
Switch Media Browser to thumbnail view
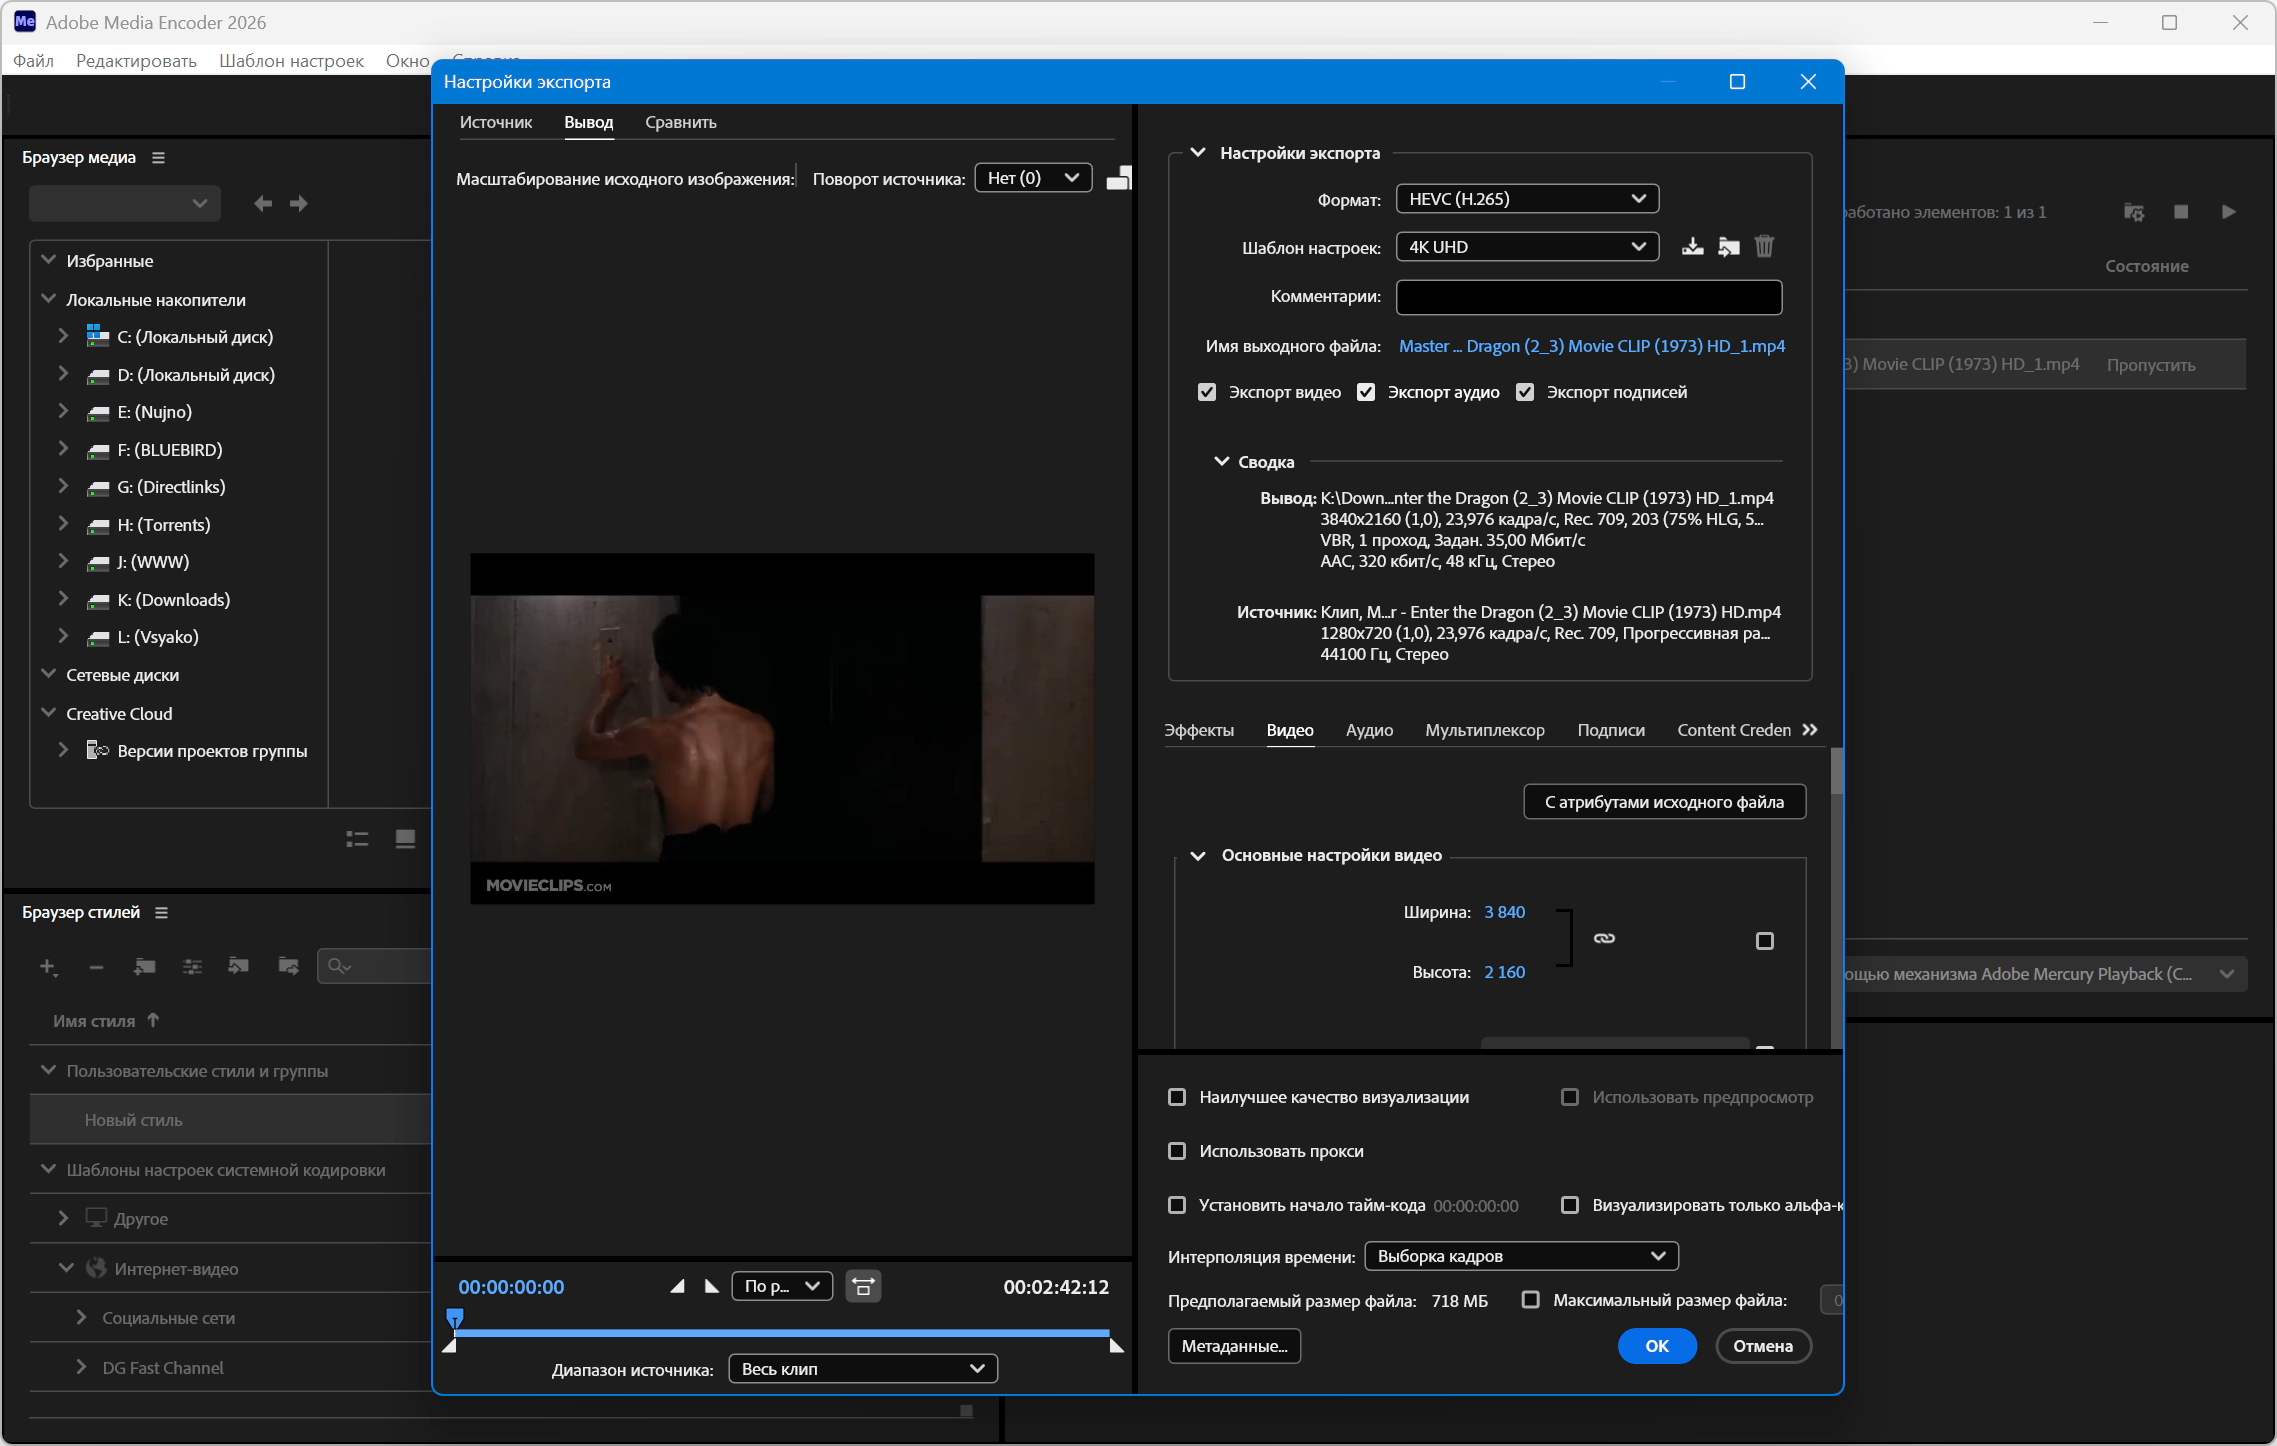pos(405,839)
